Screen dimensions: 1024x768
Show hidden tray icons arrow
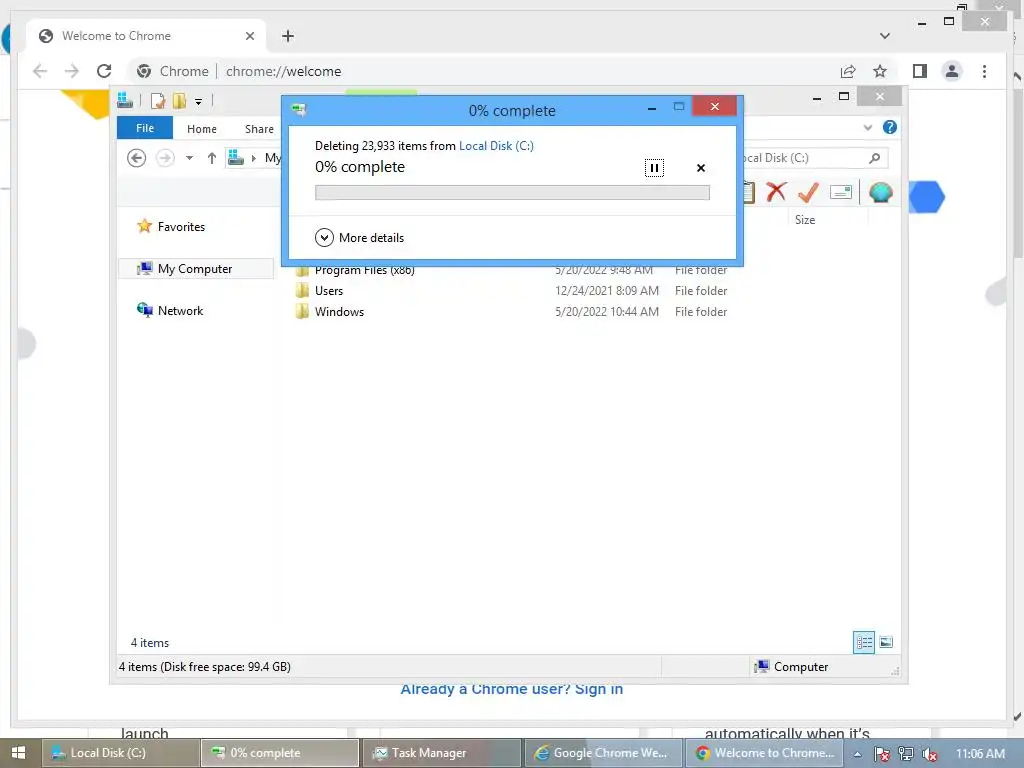857,754
